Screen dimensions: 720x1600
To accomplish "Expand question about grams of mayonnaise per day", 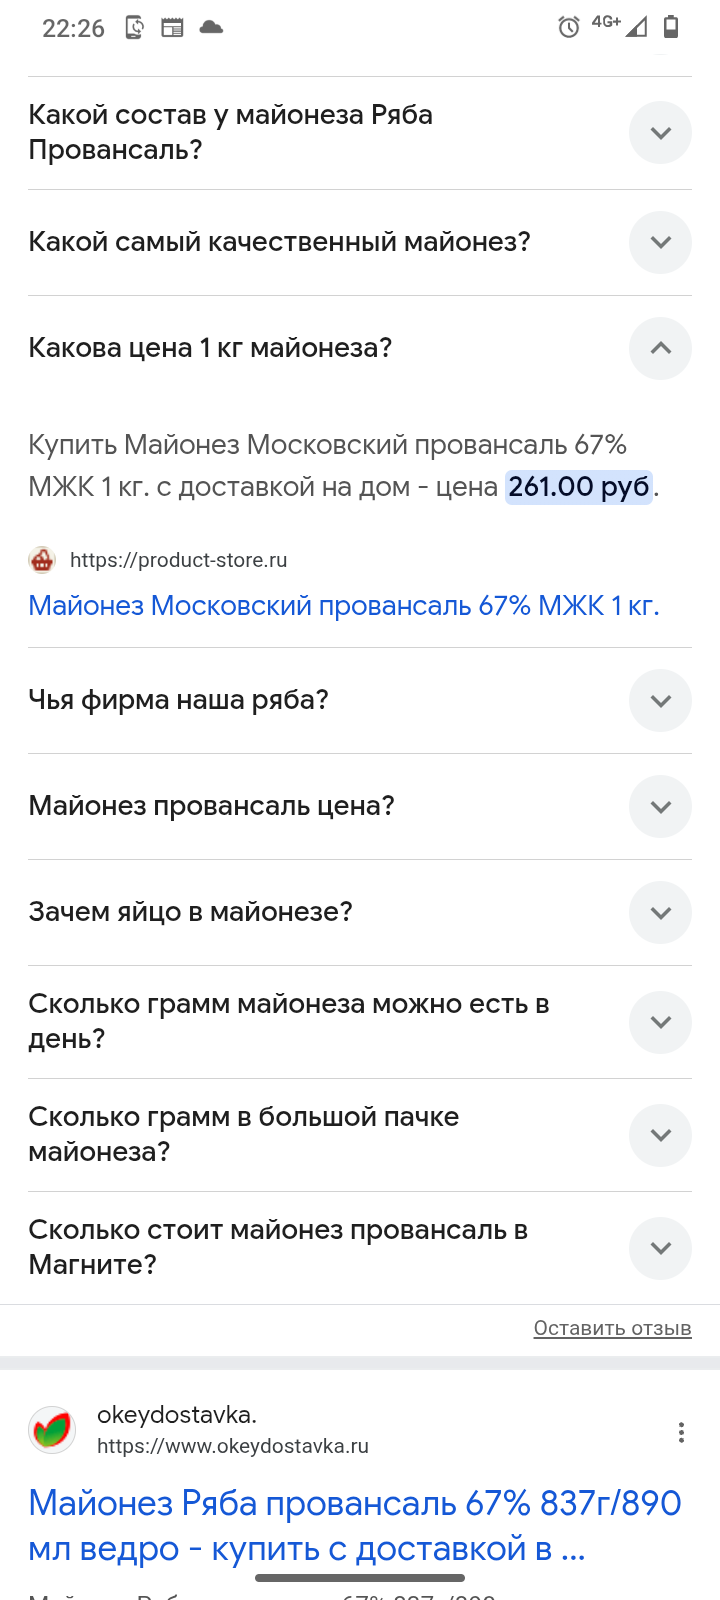I will pos(660,1022).
